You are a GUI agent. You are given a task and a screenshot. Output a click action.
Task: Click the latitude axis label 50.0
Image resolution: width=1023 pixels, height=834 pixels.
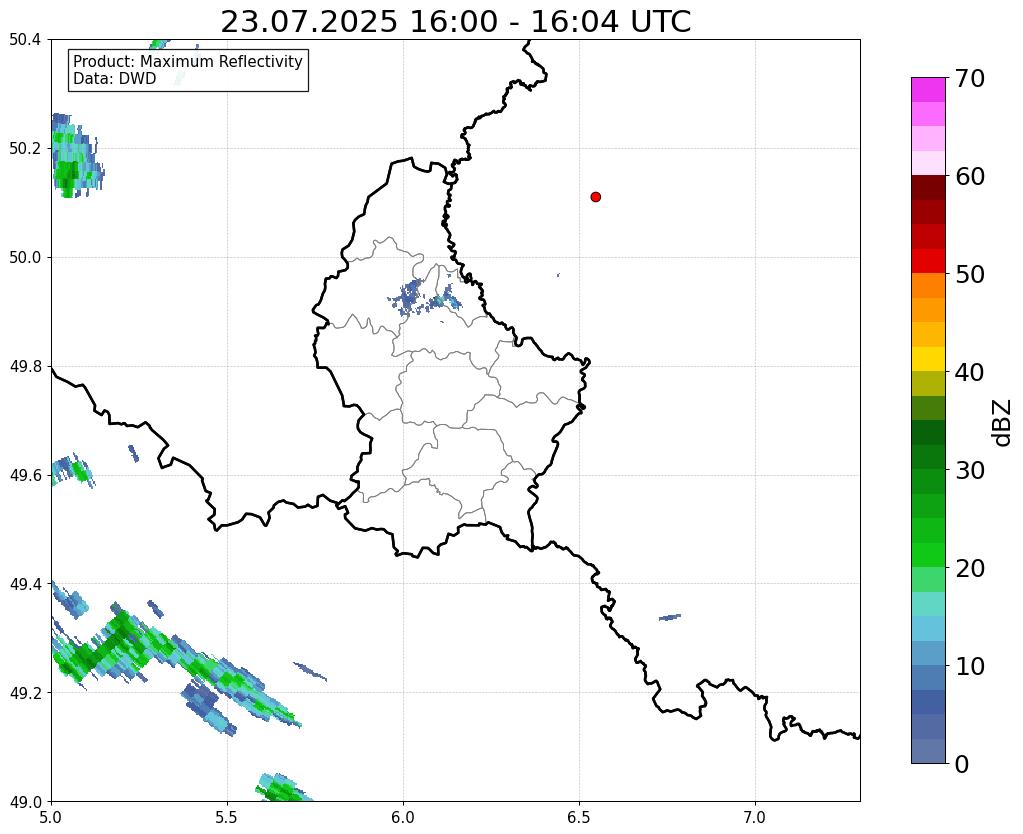point(25,258)
